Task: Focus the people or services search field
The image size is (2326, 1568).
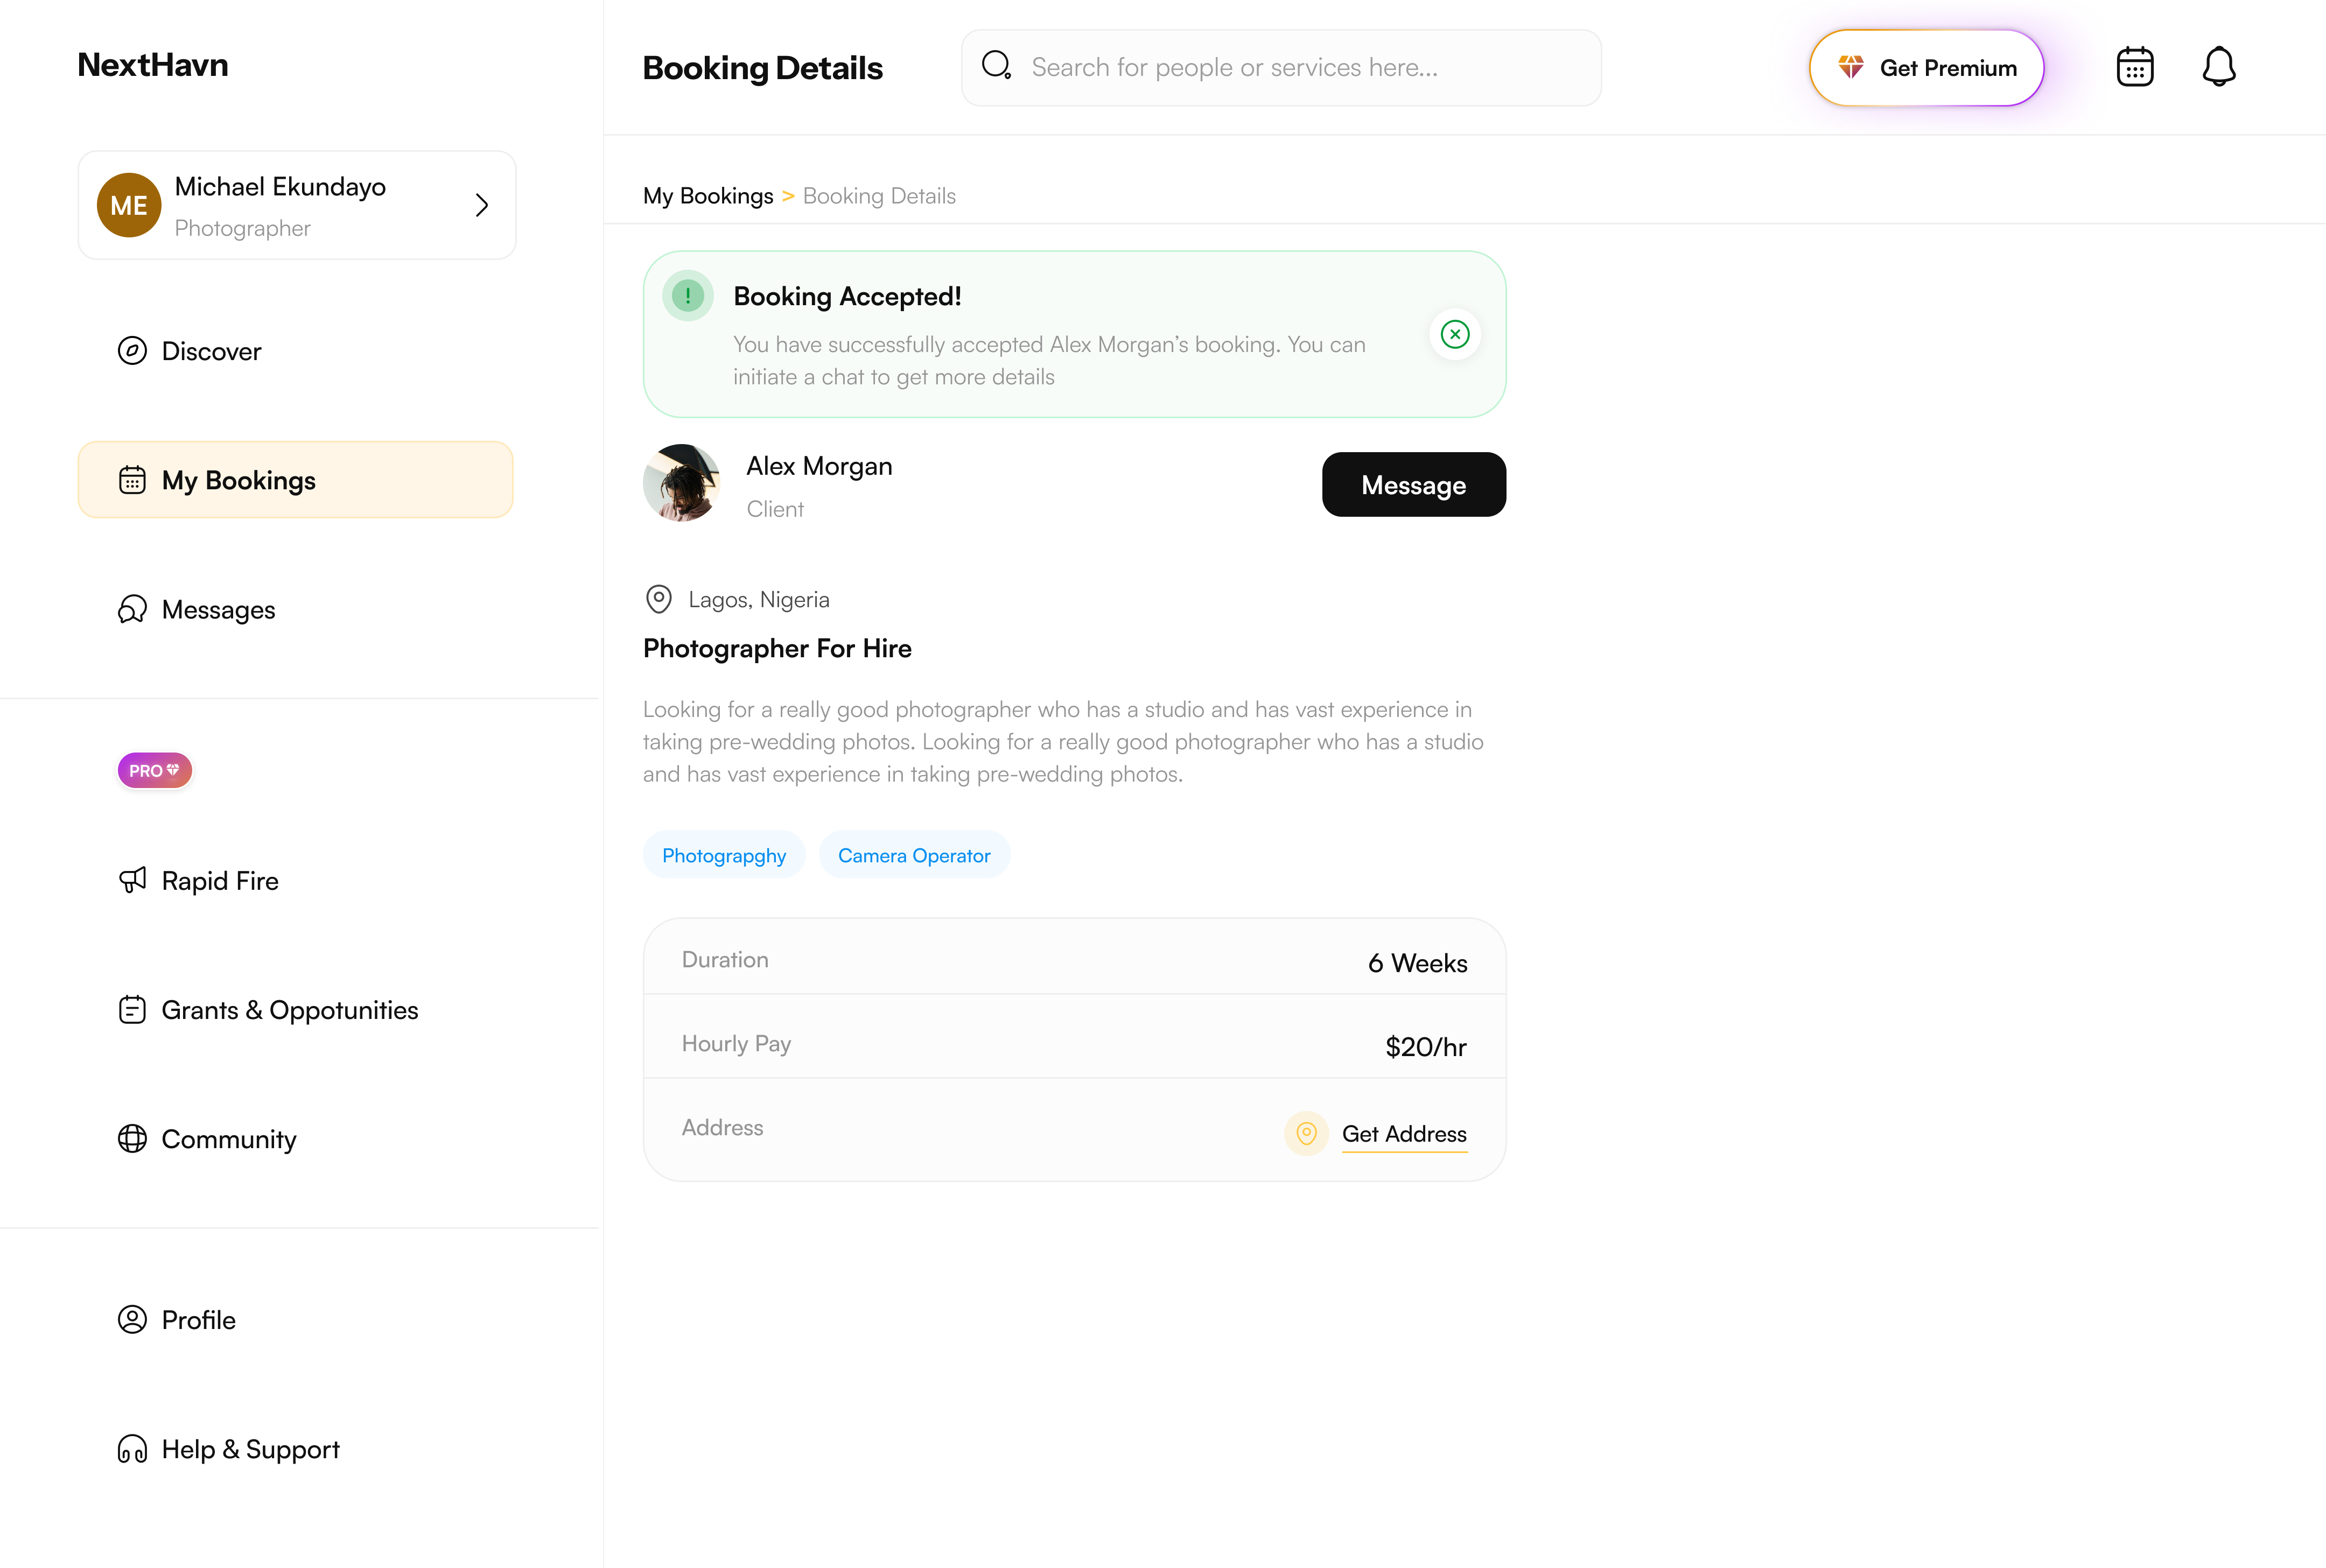Action: click(x=1281, y=67)
